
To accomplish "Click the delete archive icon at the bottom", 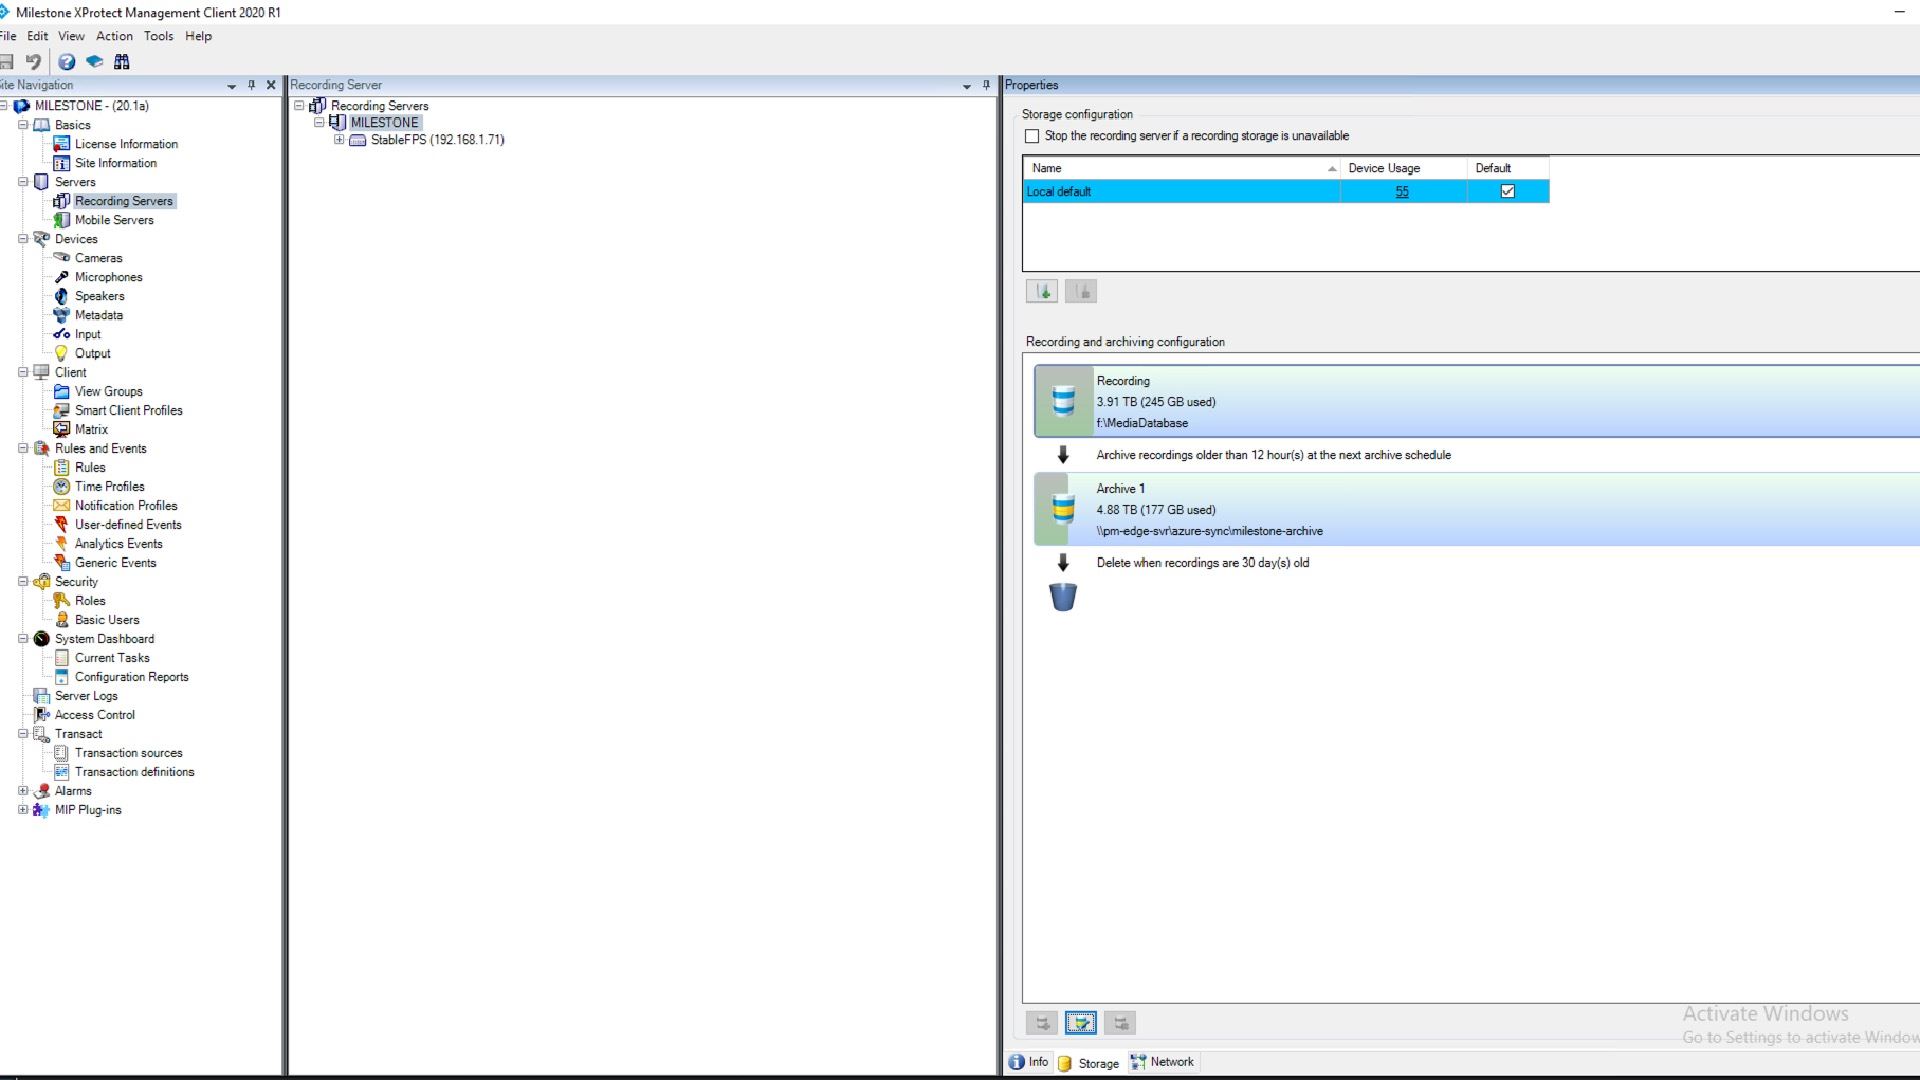I will (1120, 1023).
